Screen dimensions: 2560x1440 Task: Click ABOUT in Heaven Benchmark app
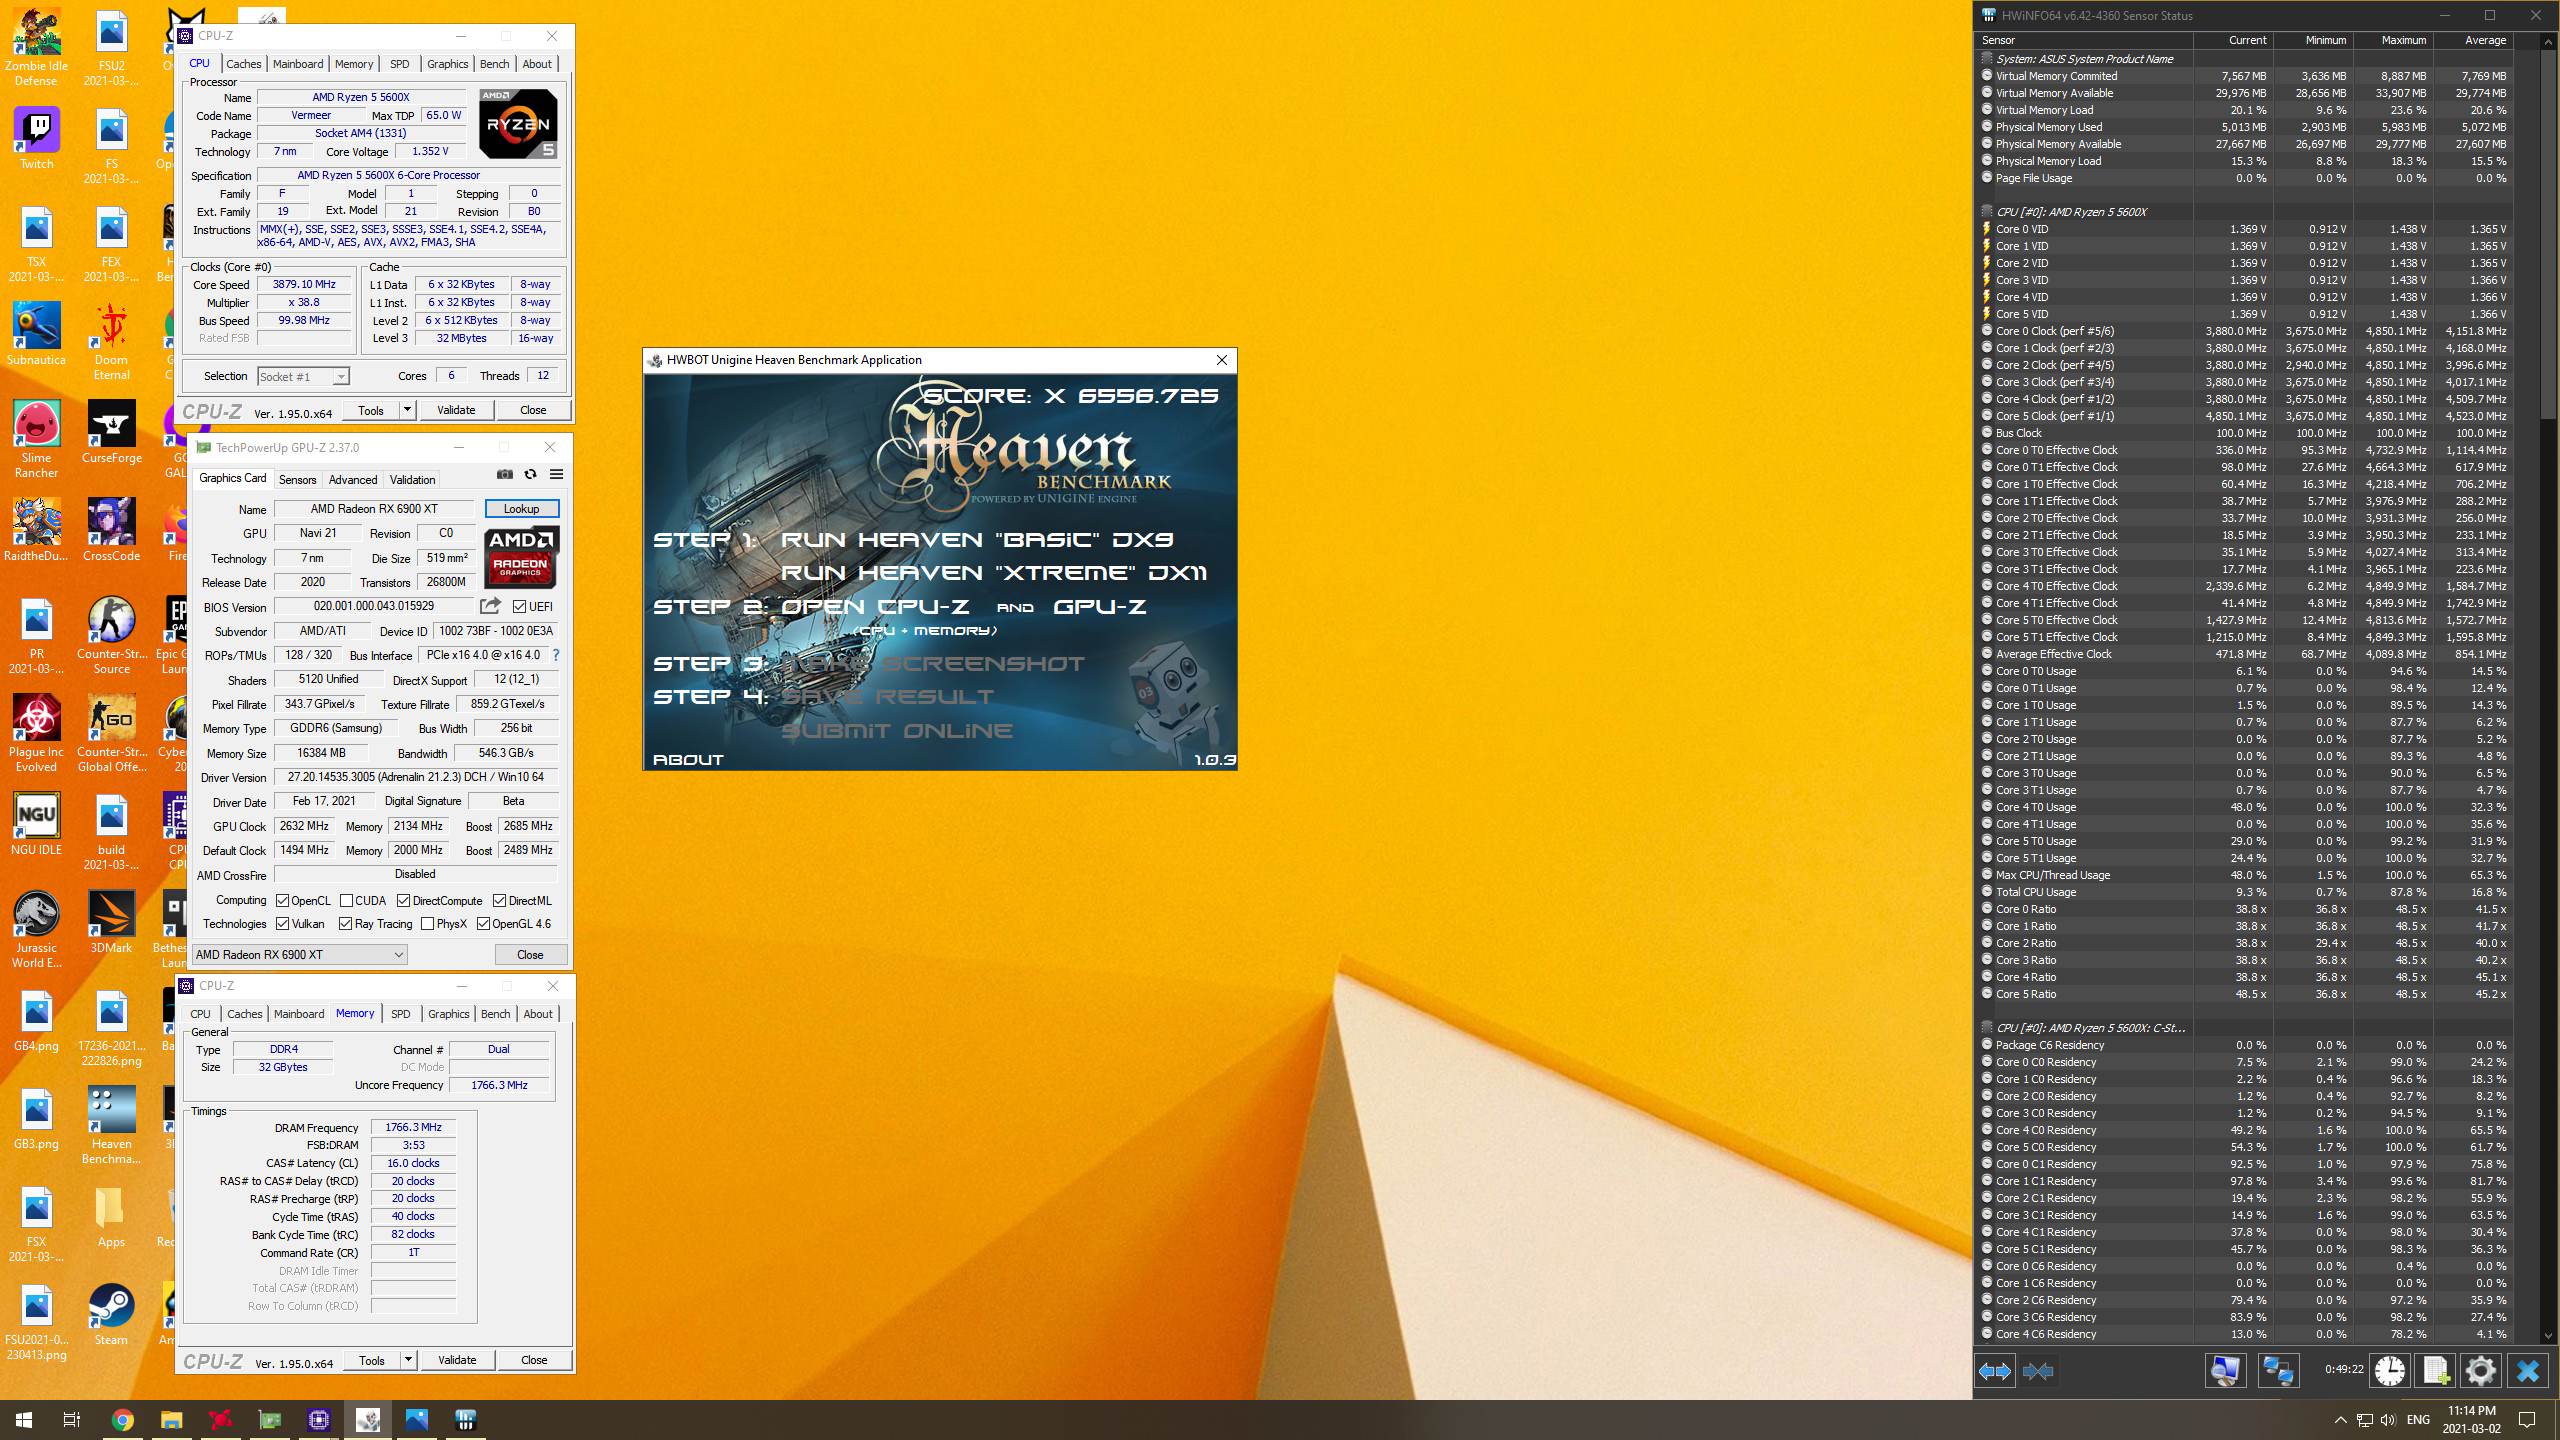coord(688,760)
